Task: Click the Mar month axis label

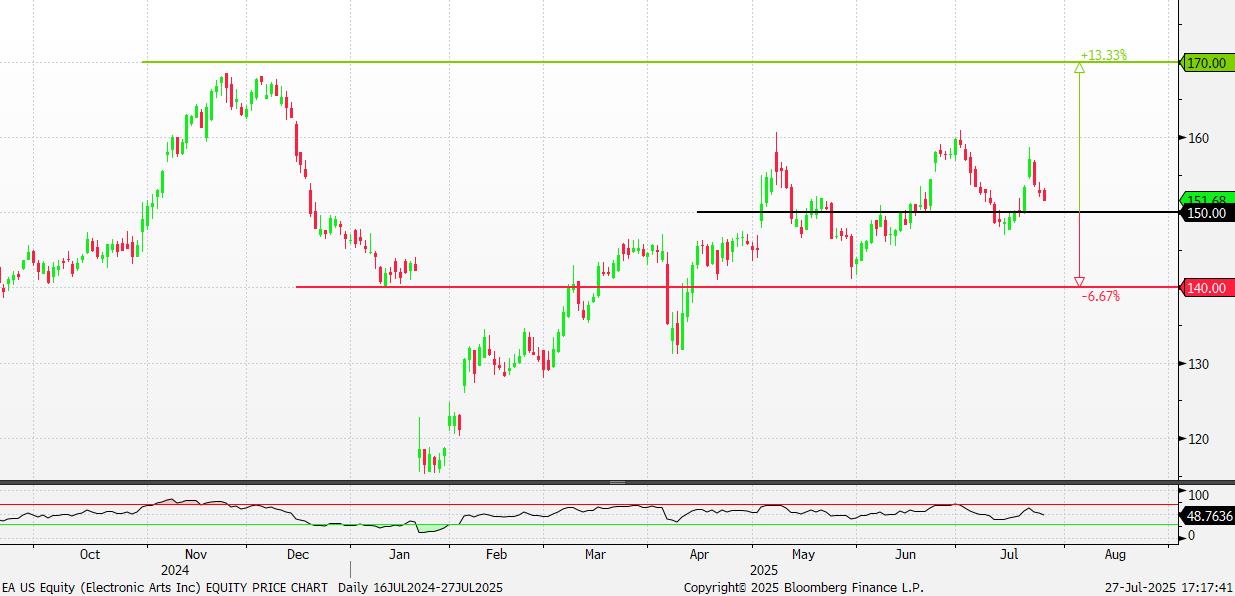Action: (595, 554)
